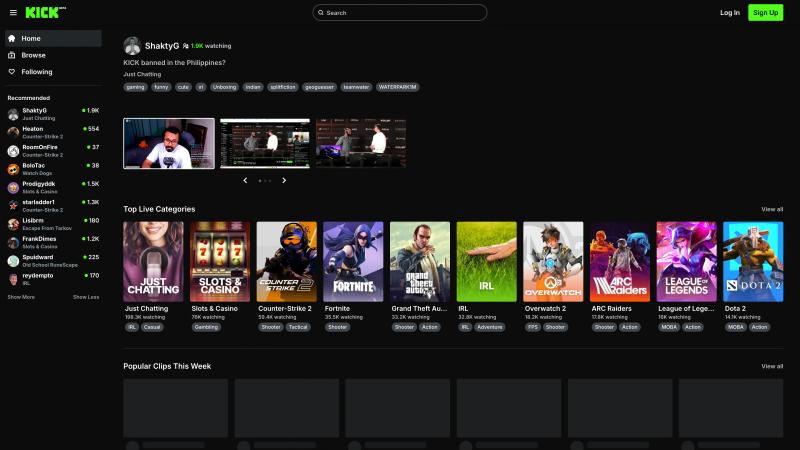Click the Tactical tag under Counter-Strike 2
800x450 pixels.
pos(297,327)
